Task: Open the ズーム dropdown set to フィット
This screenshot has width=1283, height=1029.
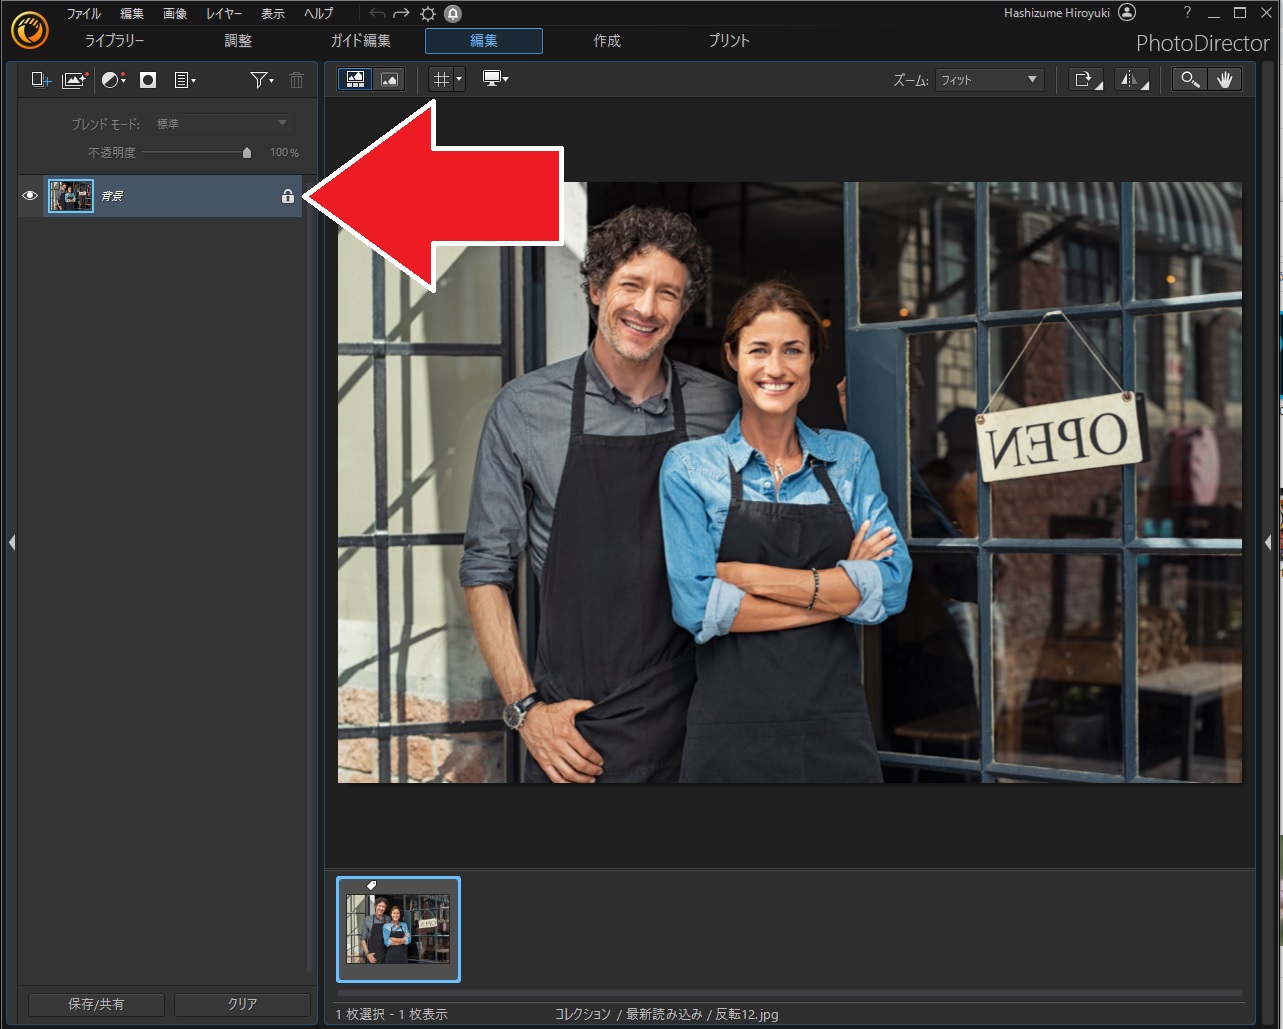Action: click(989, 80)
